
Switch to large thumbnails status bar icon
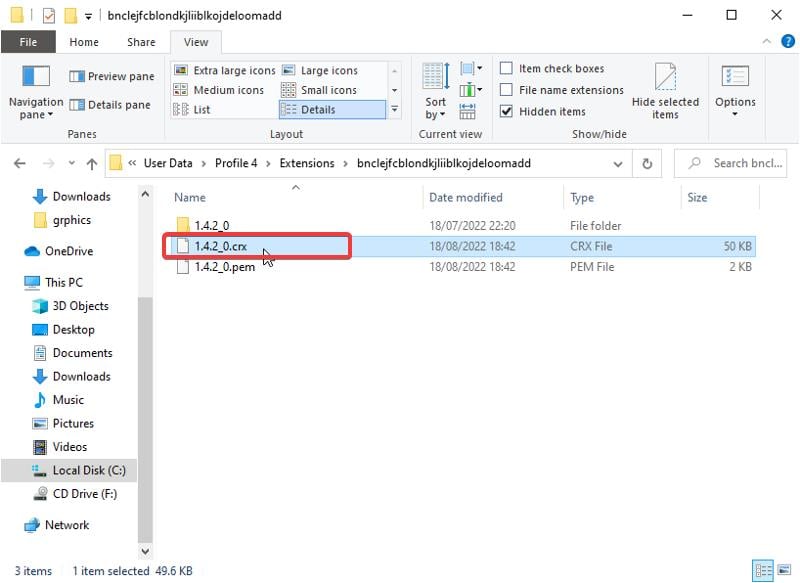pyautogui.click(x=784, y=570)
